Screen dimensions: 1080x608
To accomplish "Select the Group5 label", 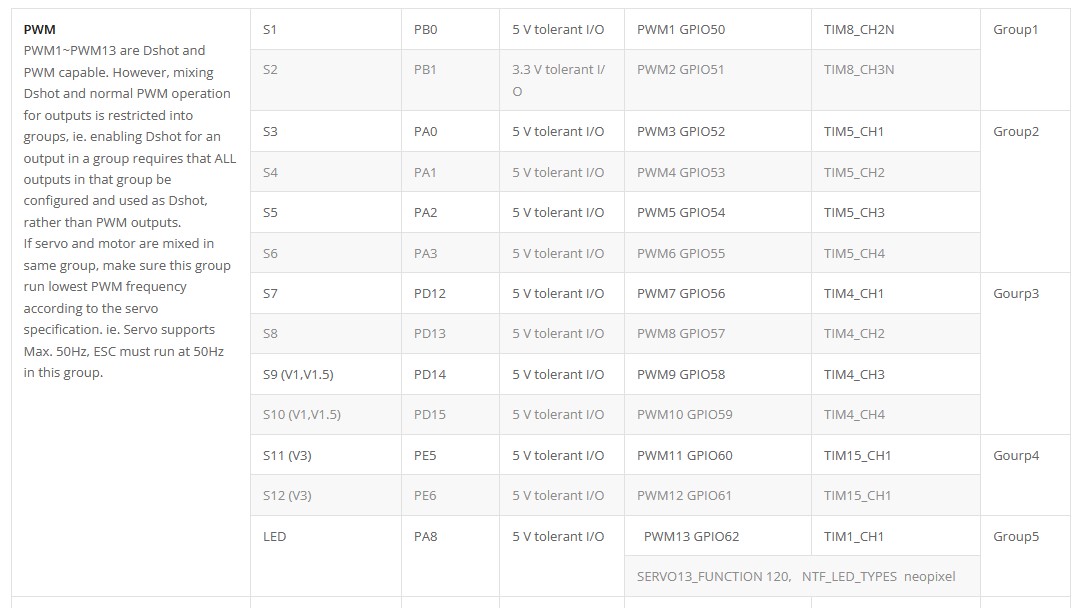I will (1015, 536).
